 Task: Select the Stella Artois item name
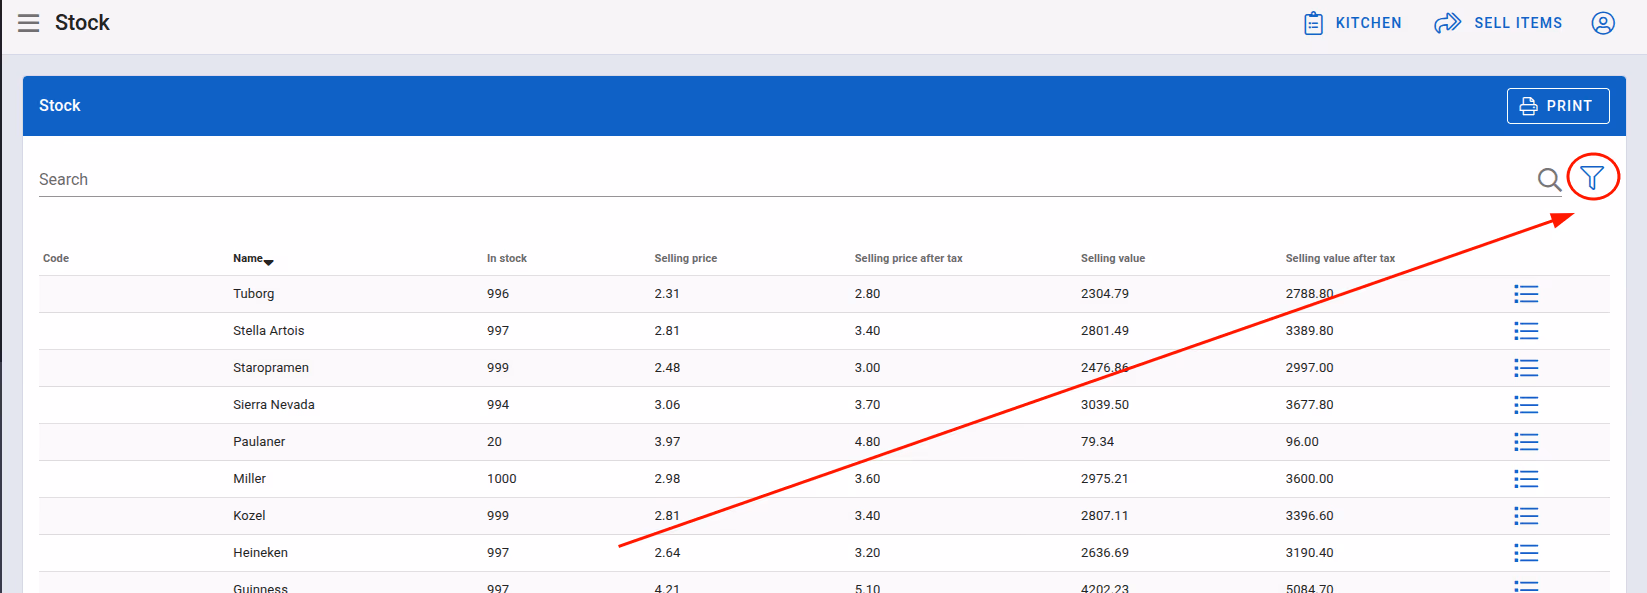tap(269, 331)
